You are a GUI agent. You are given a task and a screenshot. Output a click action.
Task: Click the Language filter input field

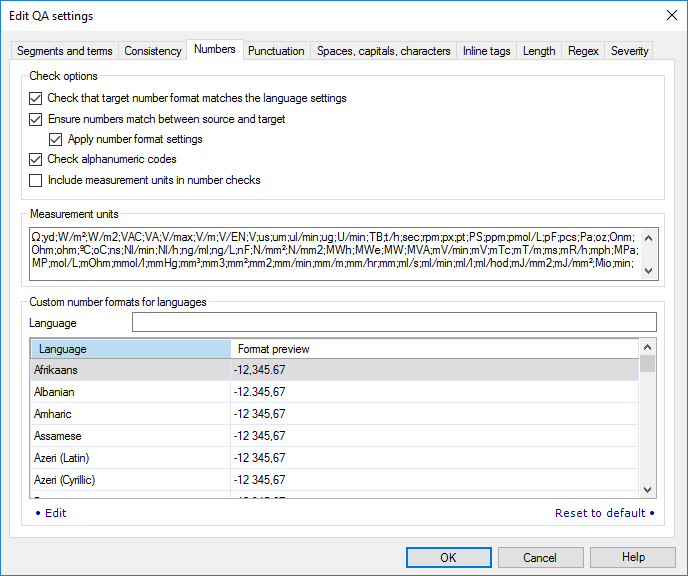(x=394, y=322)
